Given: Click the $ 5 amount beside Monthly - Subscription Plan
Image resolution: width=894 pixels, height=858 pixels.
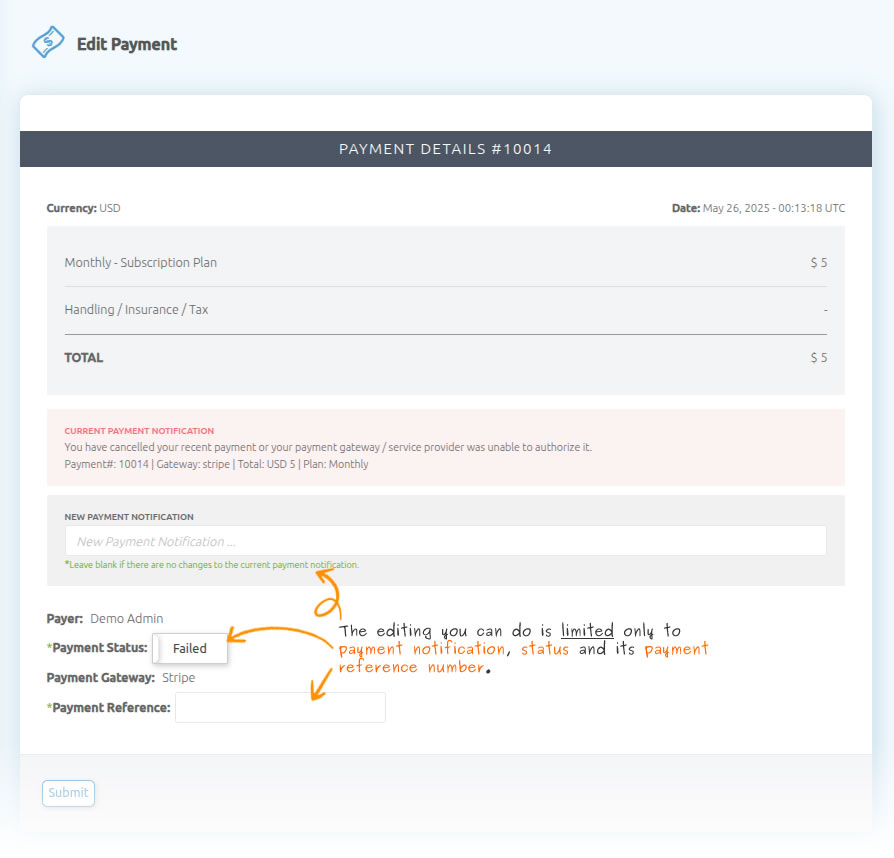Looking at the screenshot, I should [x=819, y=263].
